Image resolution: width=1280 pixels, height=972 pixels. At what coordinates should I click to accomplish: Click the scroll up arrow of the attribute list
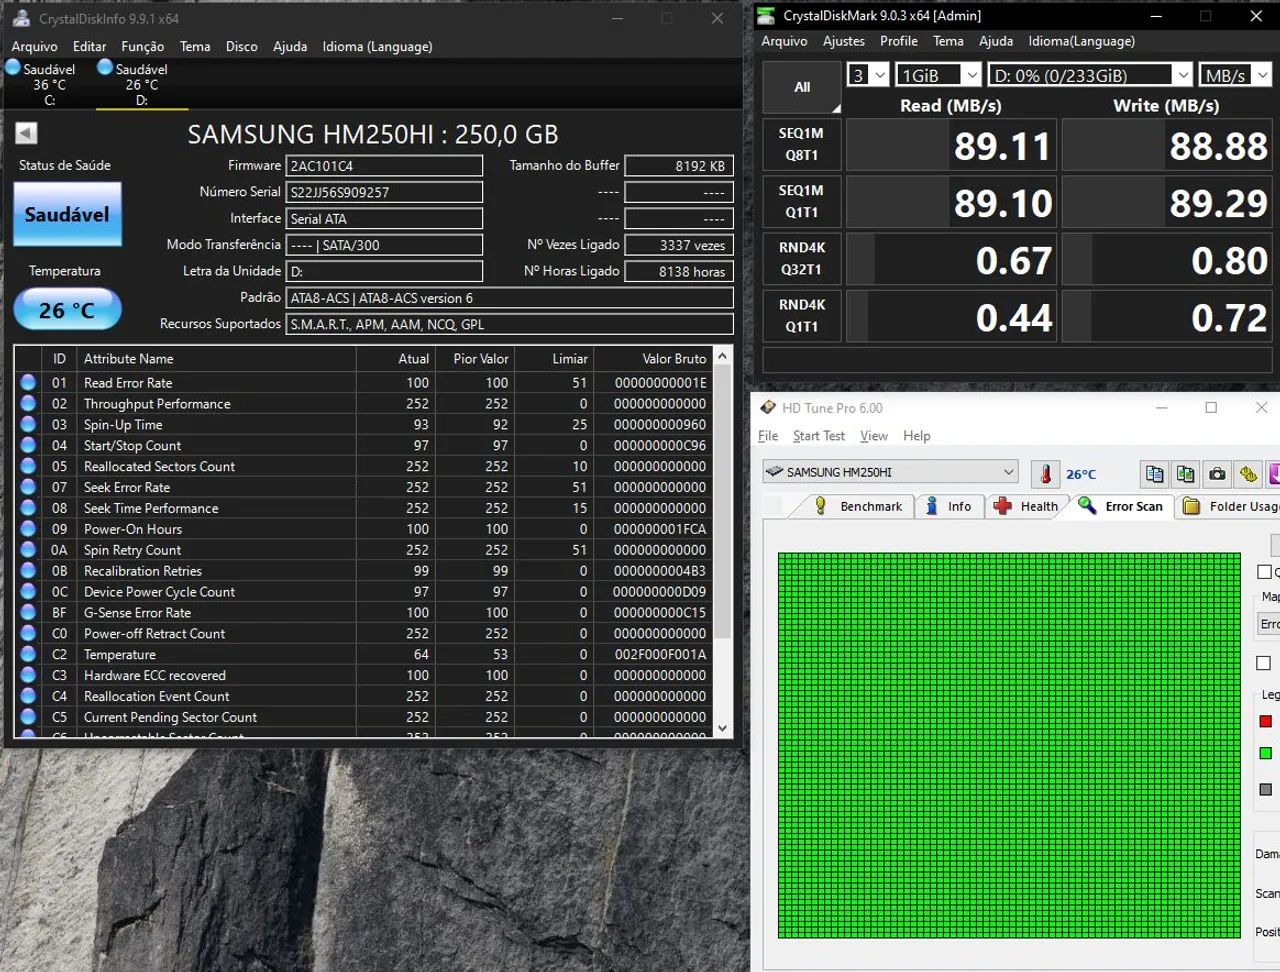(724, 356)
